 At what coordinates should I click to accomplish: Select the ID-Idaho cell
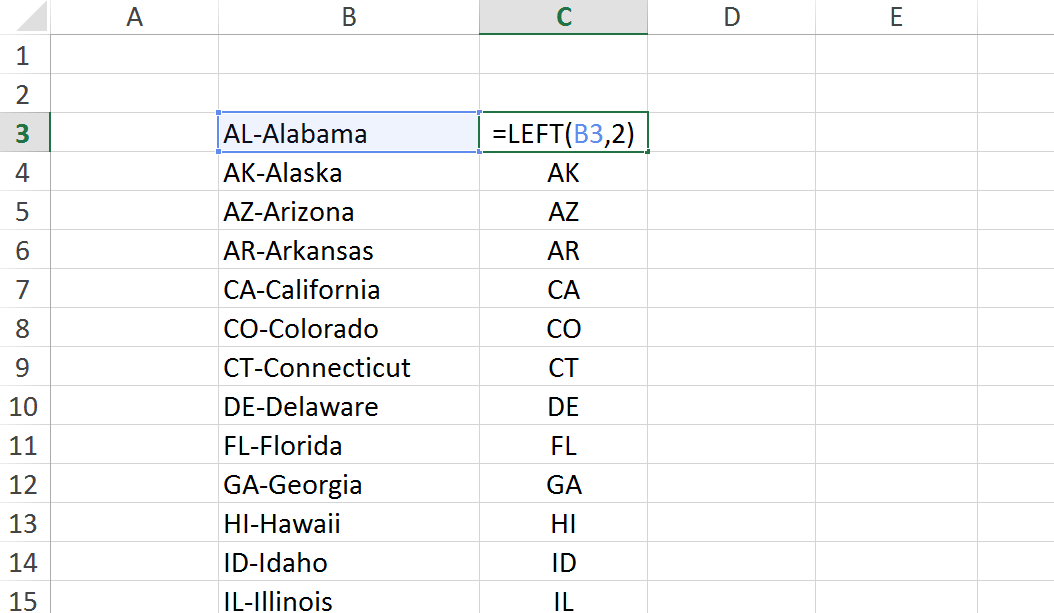click(348, 563)
